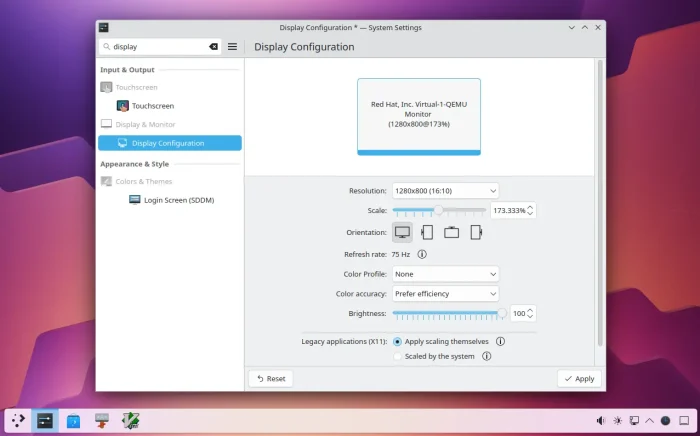Viewport: 700px width, 436px height.
Task: Click the Apply button
Action: (579, 379)
